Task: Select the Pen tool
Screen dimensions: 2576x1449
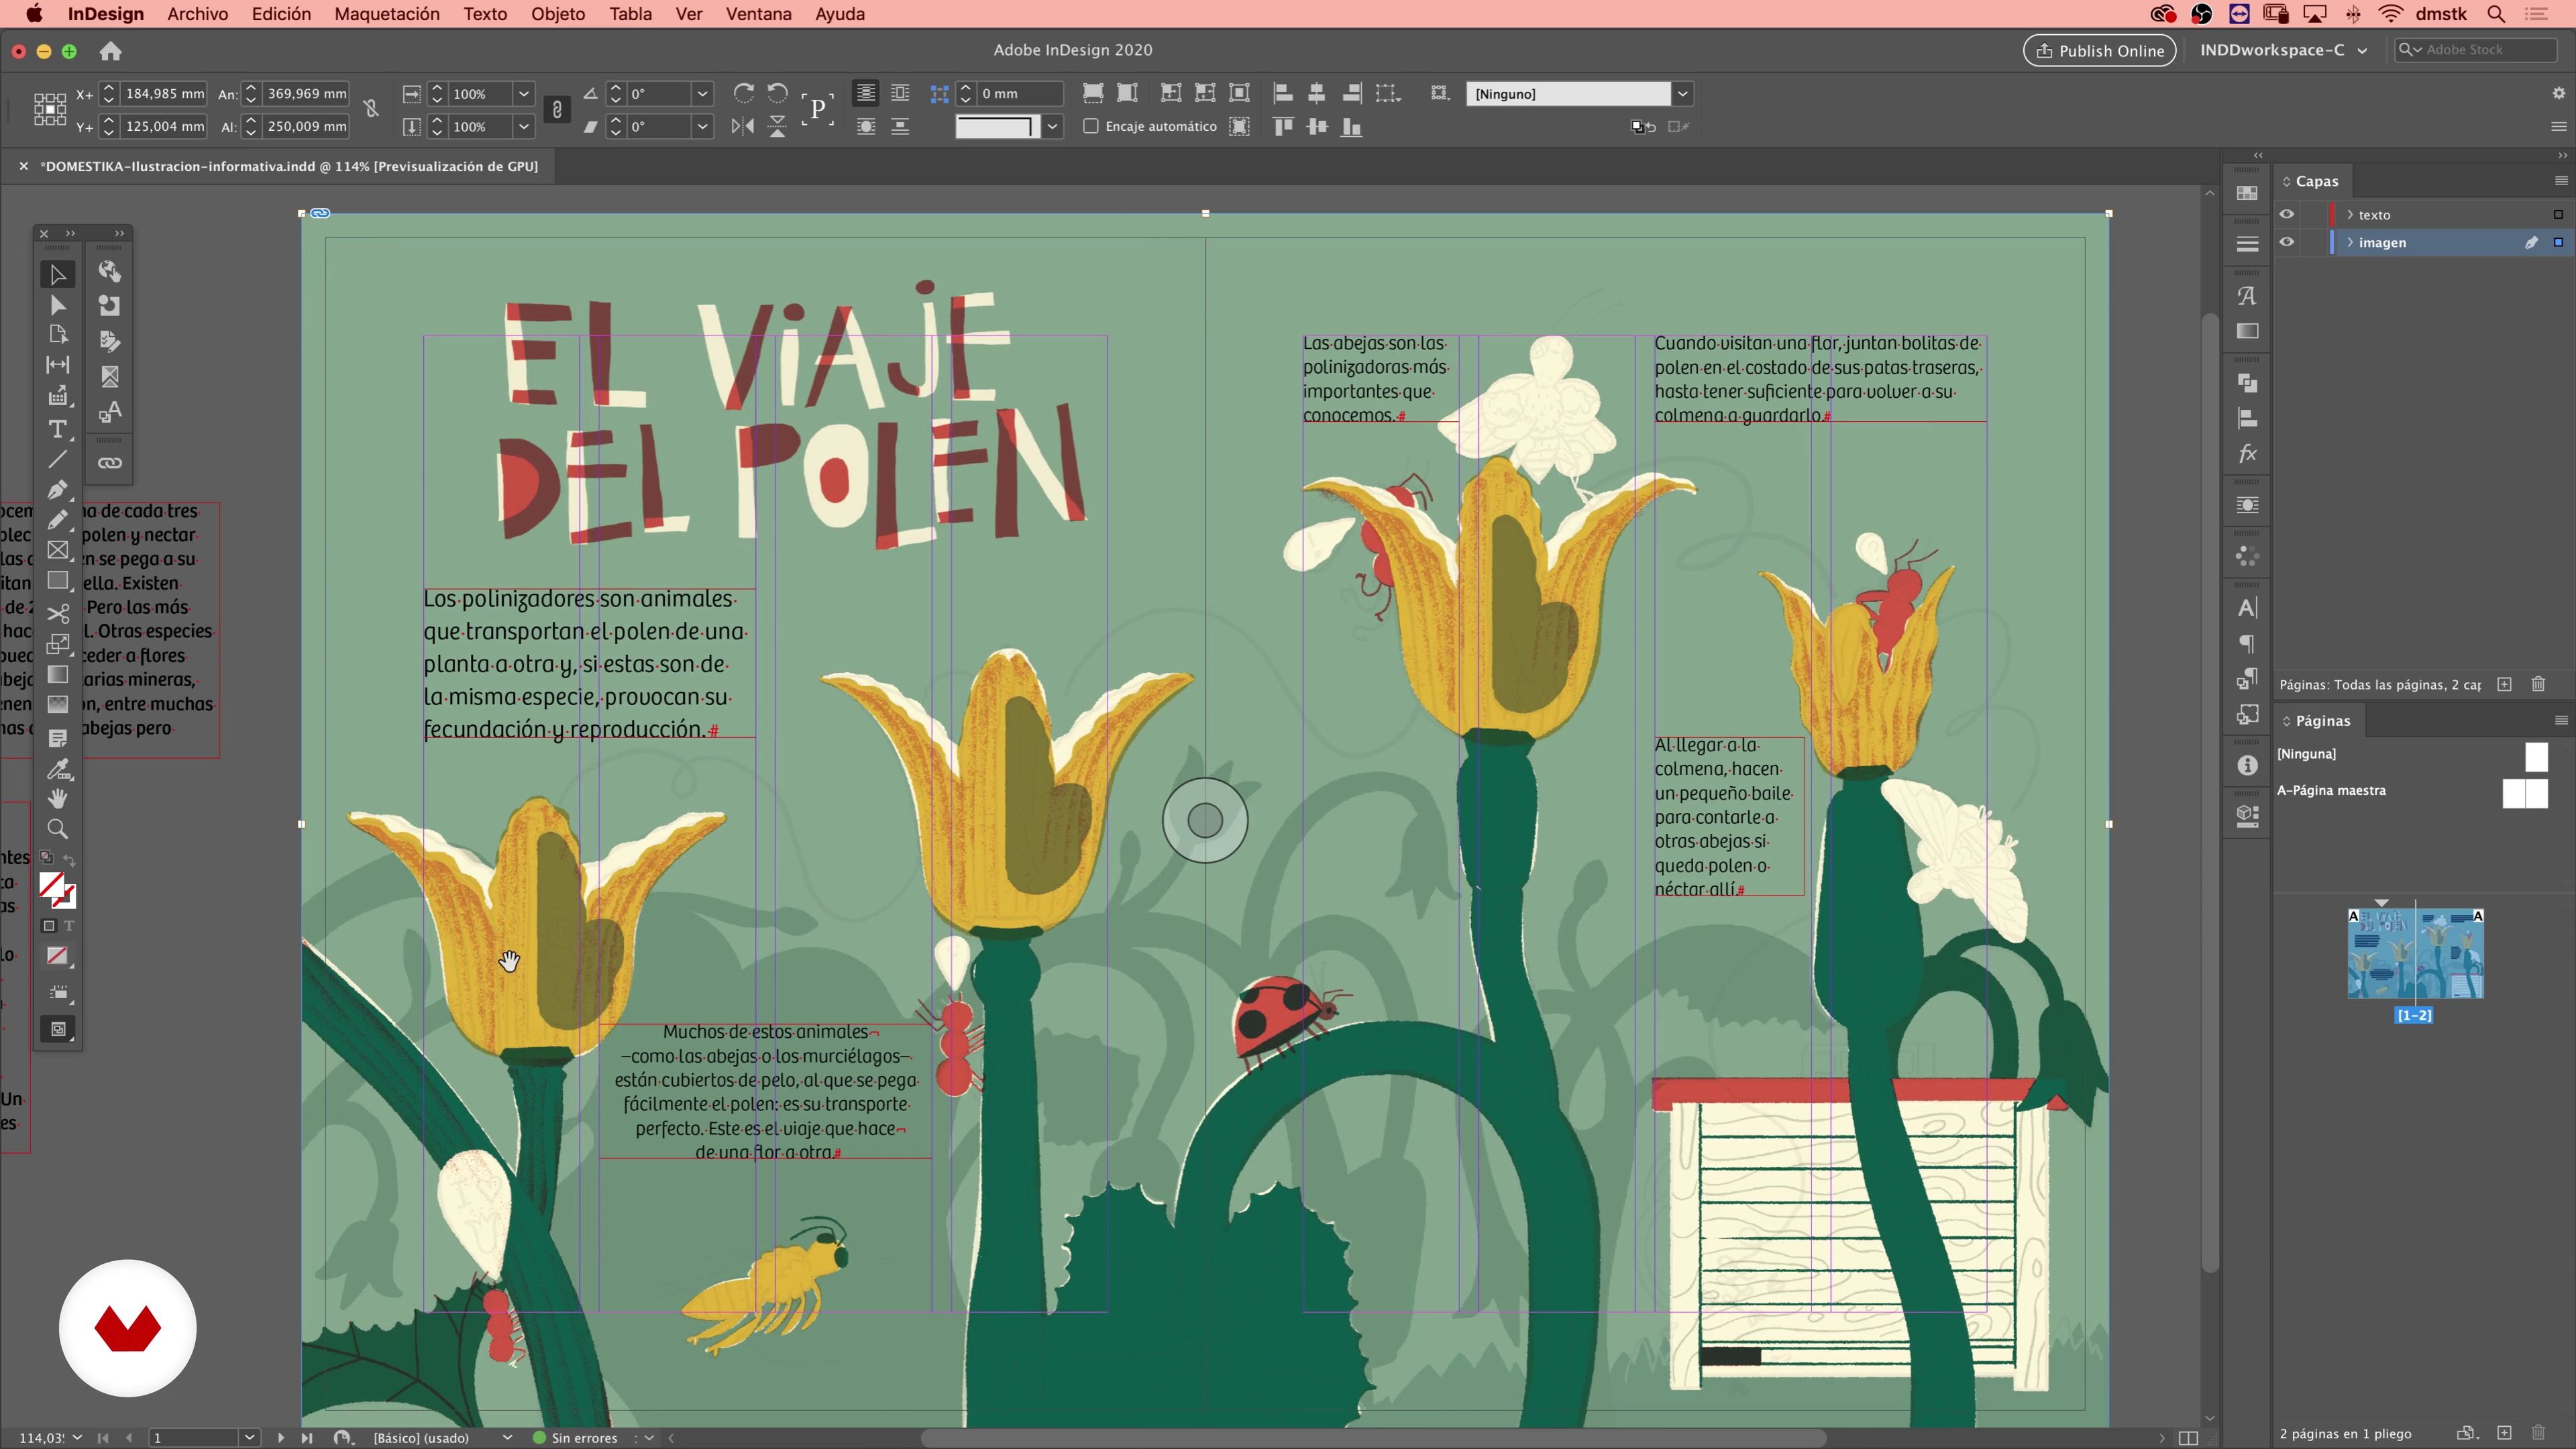Action: pyautogui.click(x=57, y=490)
